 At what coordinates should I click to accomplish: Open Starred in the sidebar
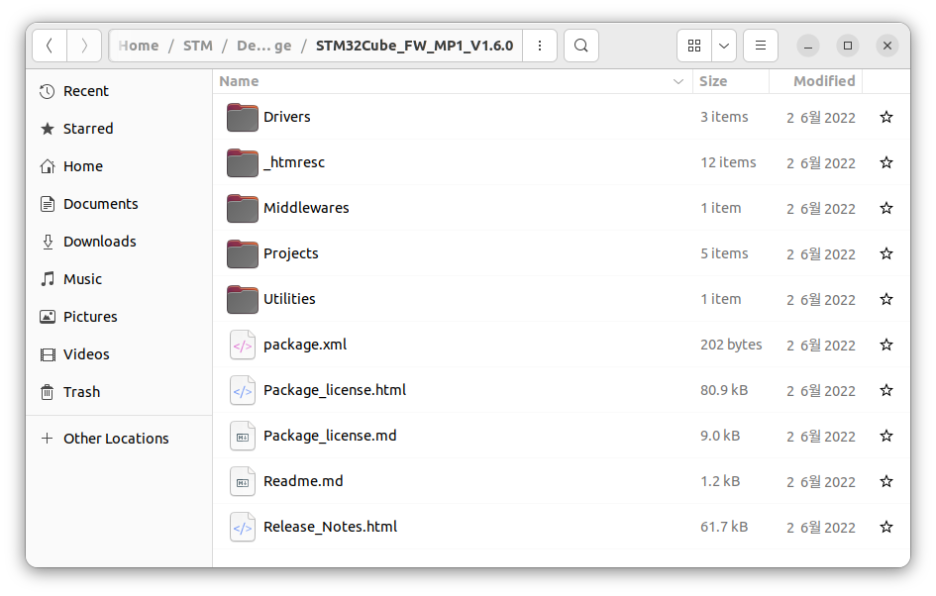click(x=119, y=129)
